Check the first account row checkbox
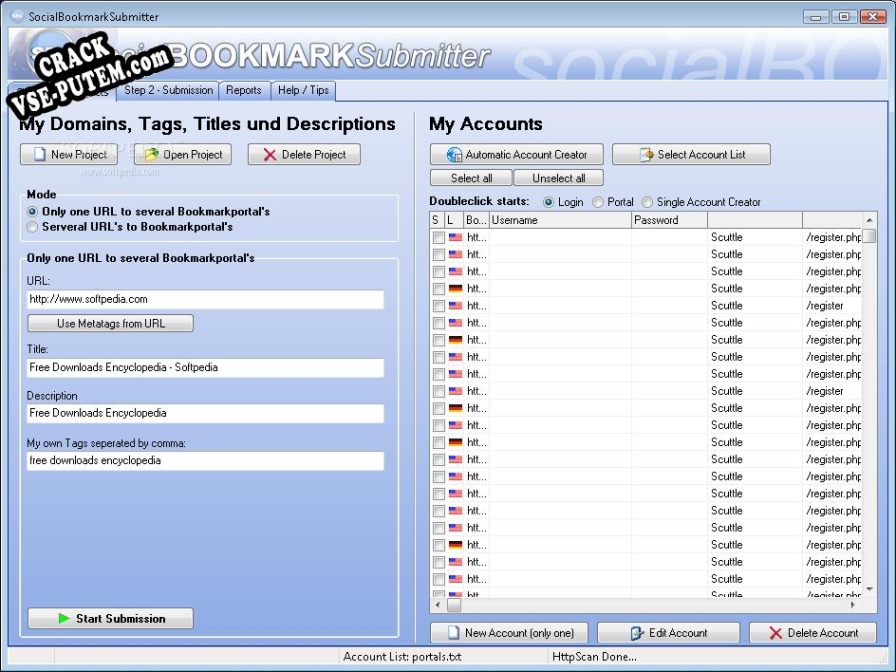896x672 pixels. [438, 238]
